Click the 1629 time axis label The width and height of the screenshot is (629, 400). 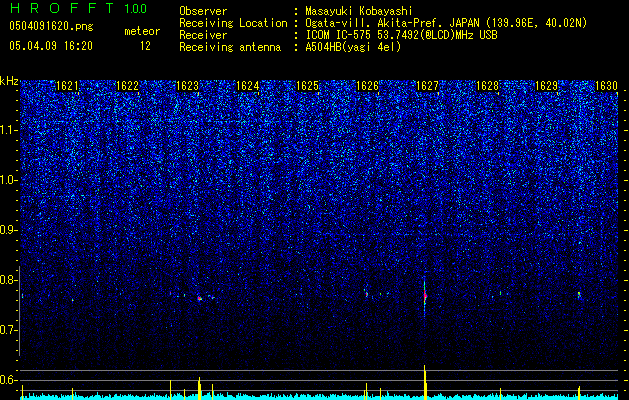(x=547, y=86)
